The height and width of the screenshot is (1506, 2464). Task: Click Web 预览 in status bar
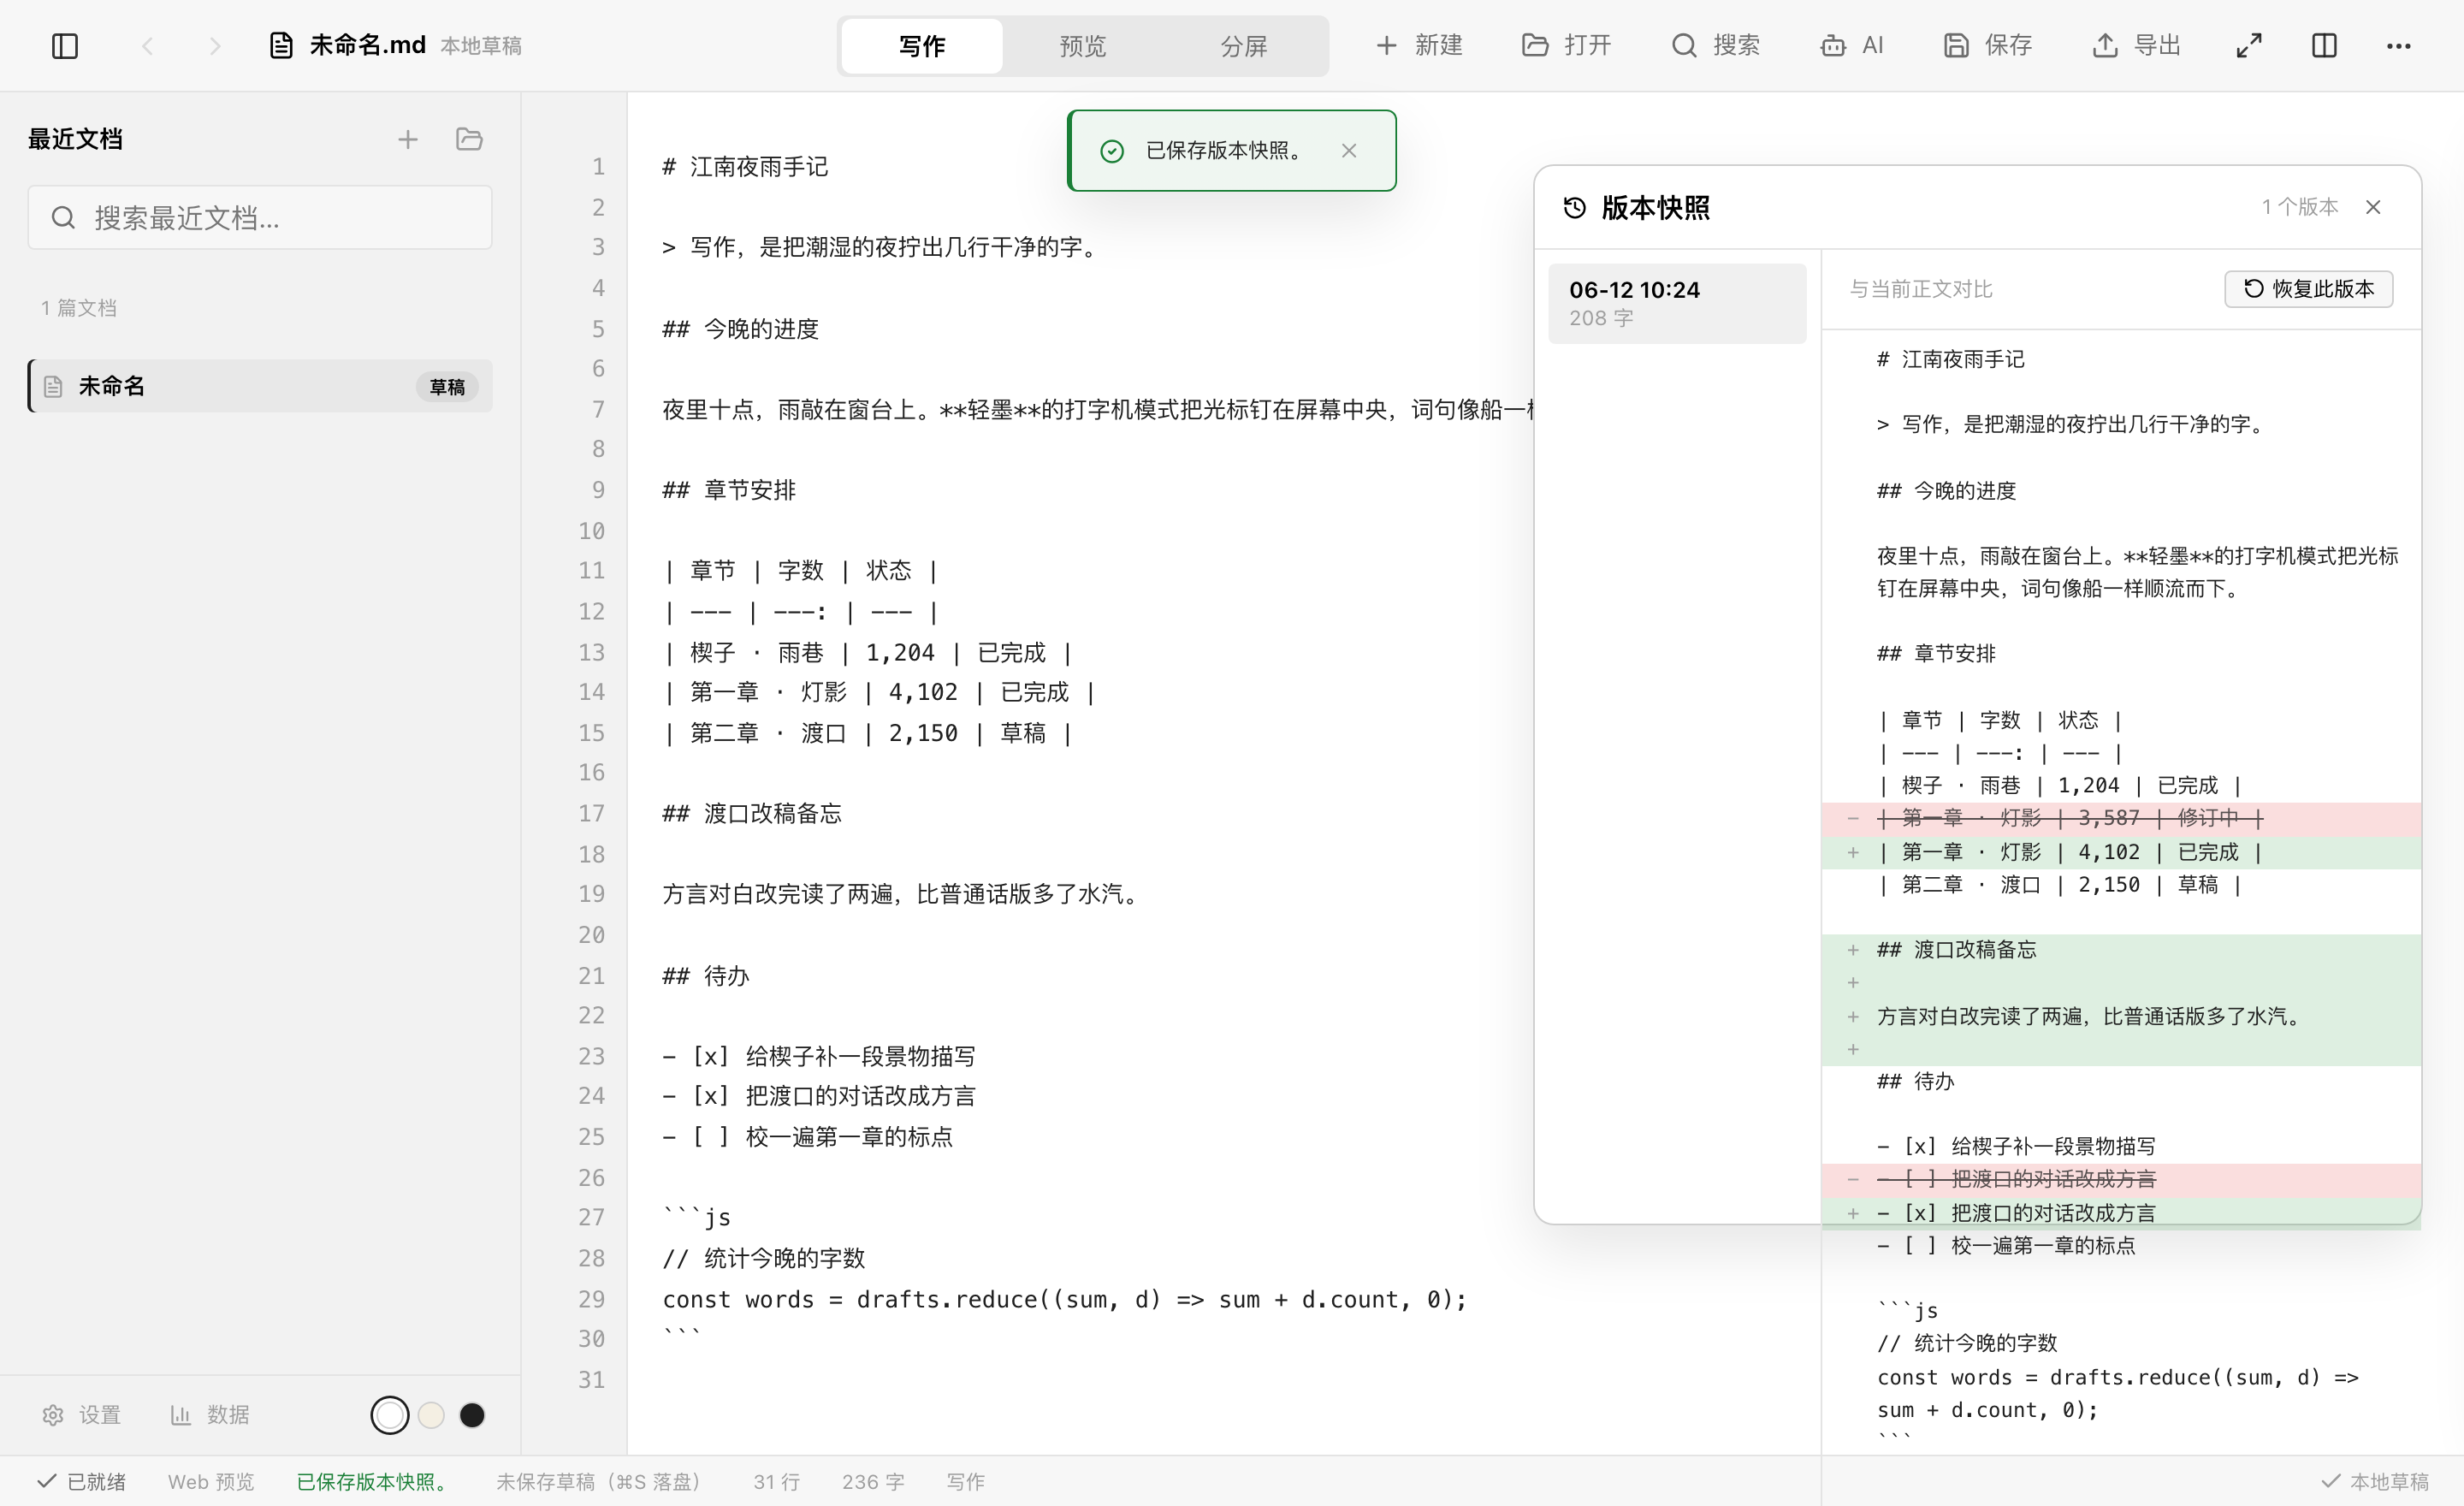(x=211, y=1481)
